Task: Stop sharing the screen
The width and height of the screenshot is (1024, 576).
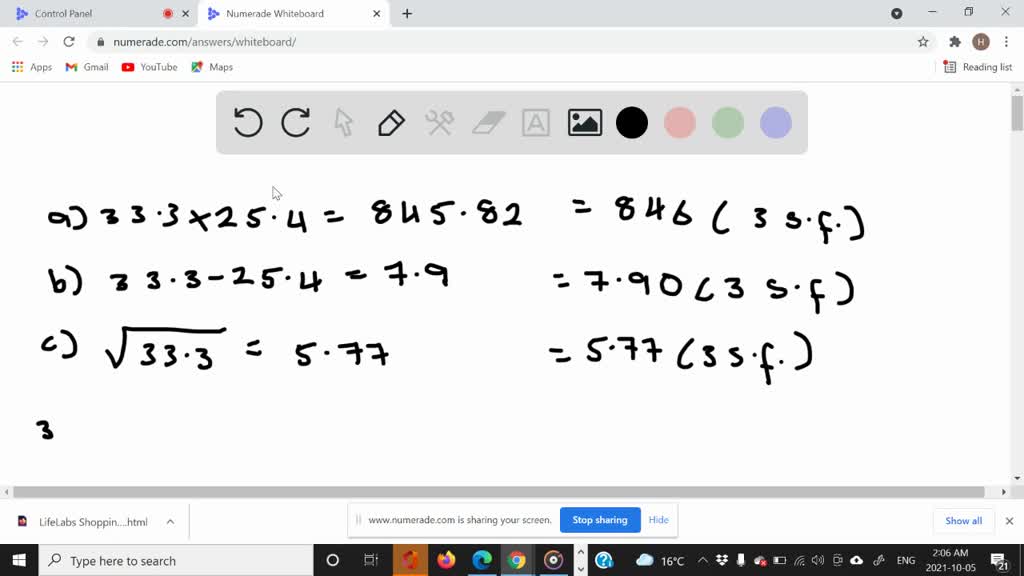Action: coord(600,520)
